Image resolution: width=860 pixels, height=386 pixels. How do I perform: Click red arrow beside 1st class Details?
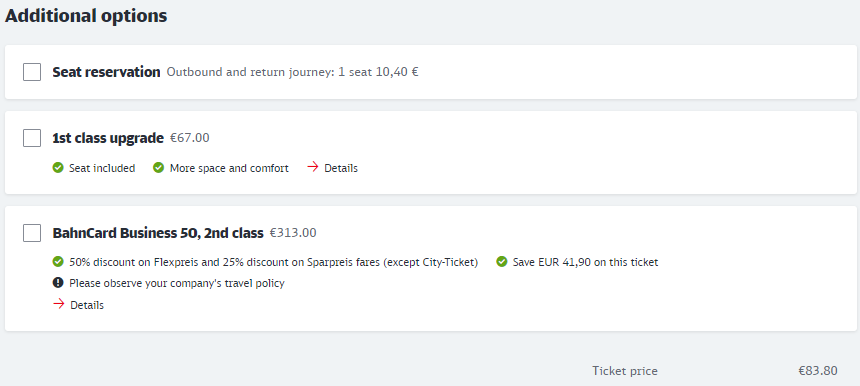tap(313, 167)
